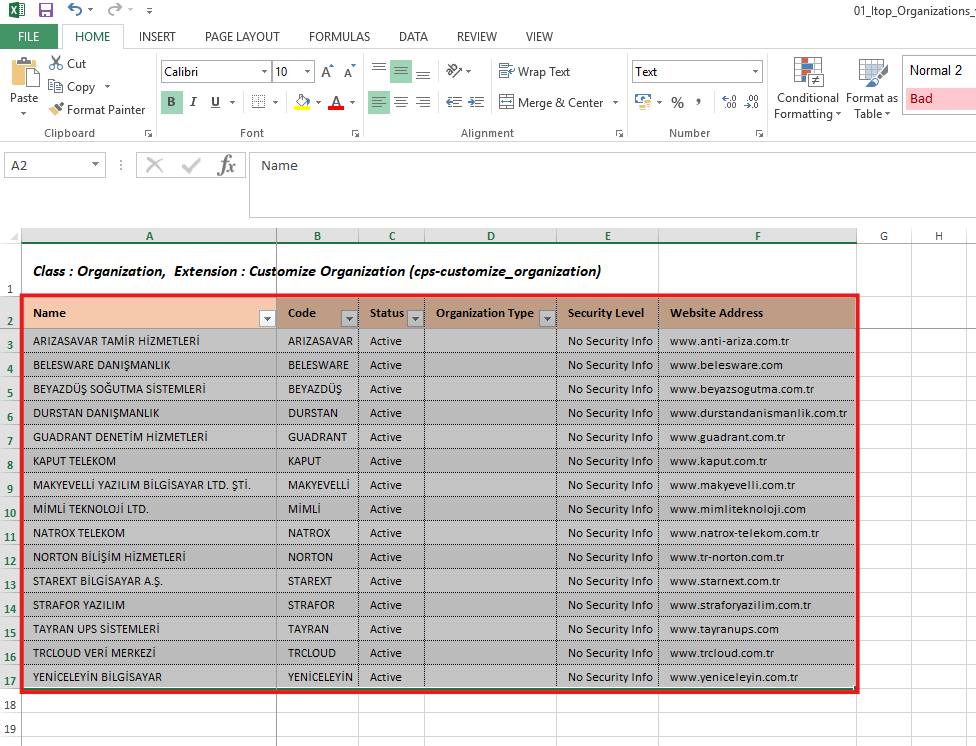Click the Undo arrow icon

click(x=75, y=9)
